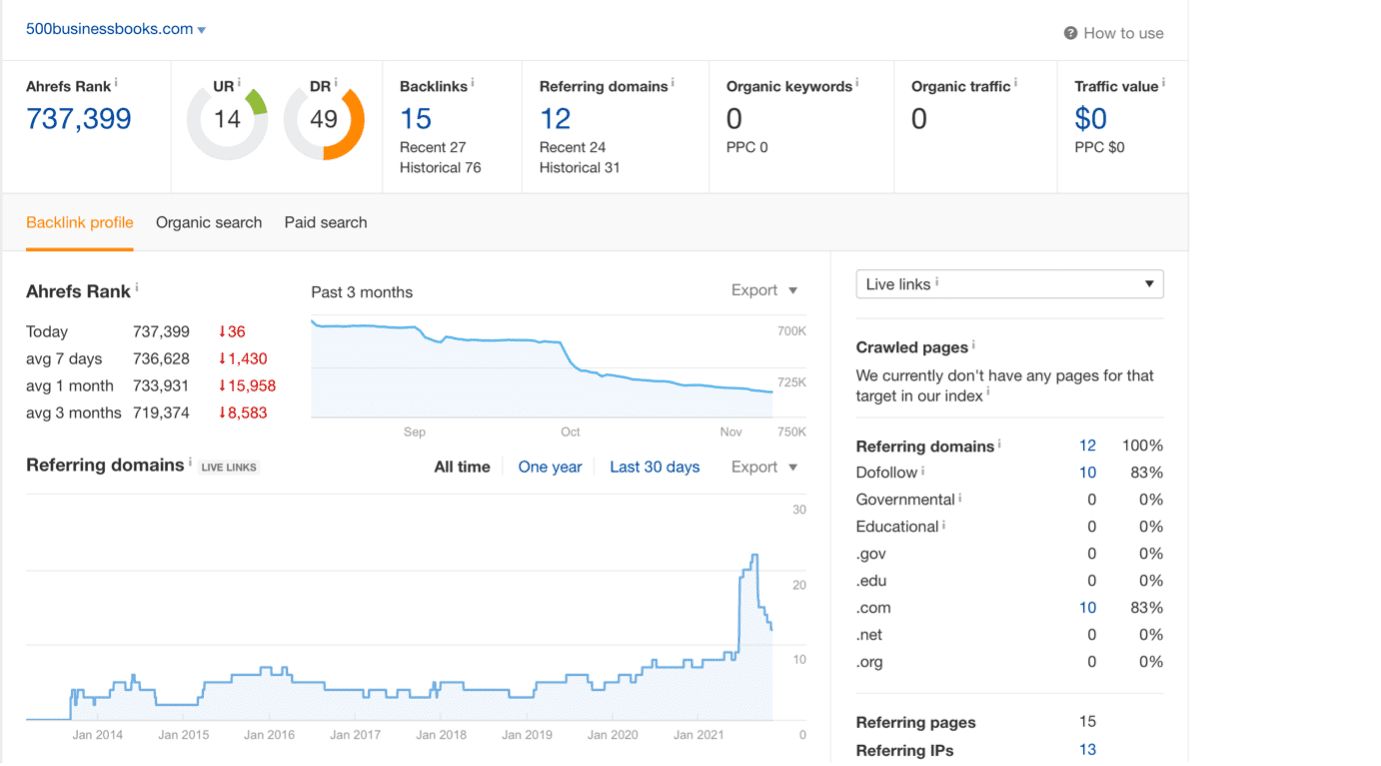Click the Past 3 months chart label
Screen dimensions: 1381x766
tap(362, 292)
